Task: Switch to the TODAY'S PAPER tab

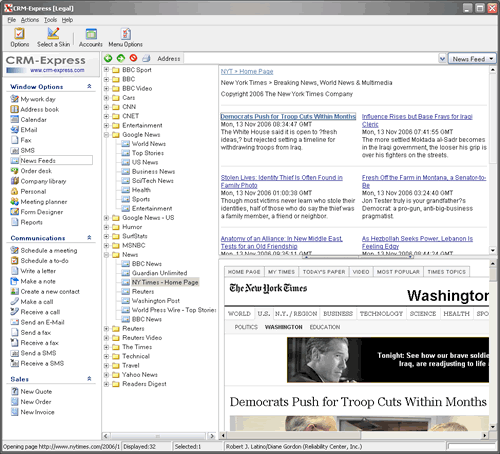Action: [324, 272]
